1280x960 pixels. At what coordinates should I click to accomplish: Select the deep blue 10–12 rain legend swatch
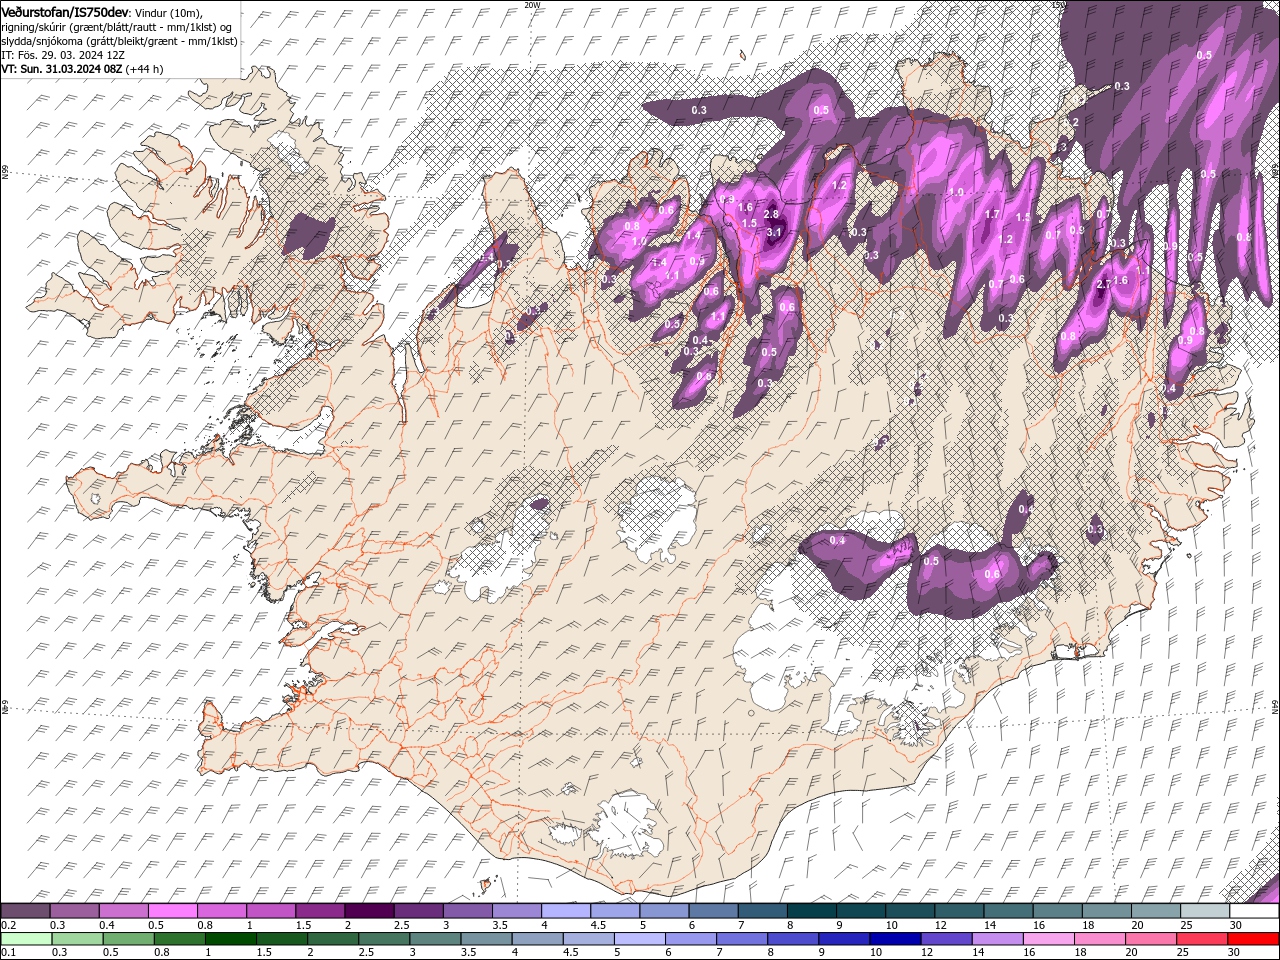[x=896, y=939]
